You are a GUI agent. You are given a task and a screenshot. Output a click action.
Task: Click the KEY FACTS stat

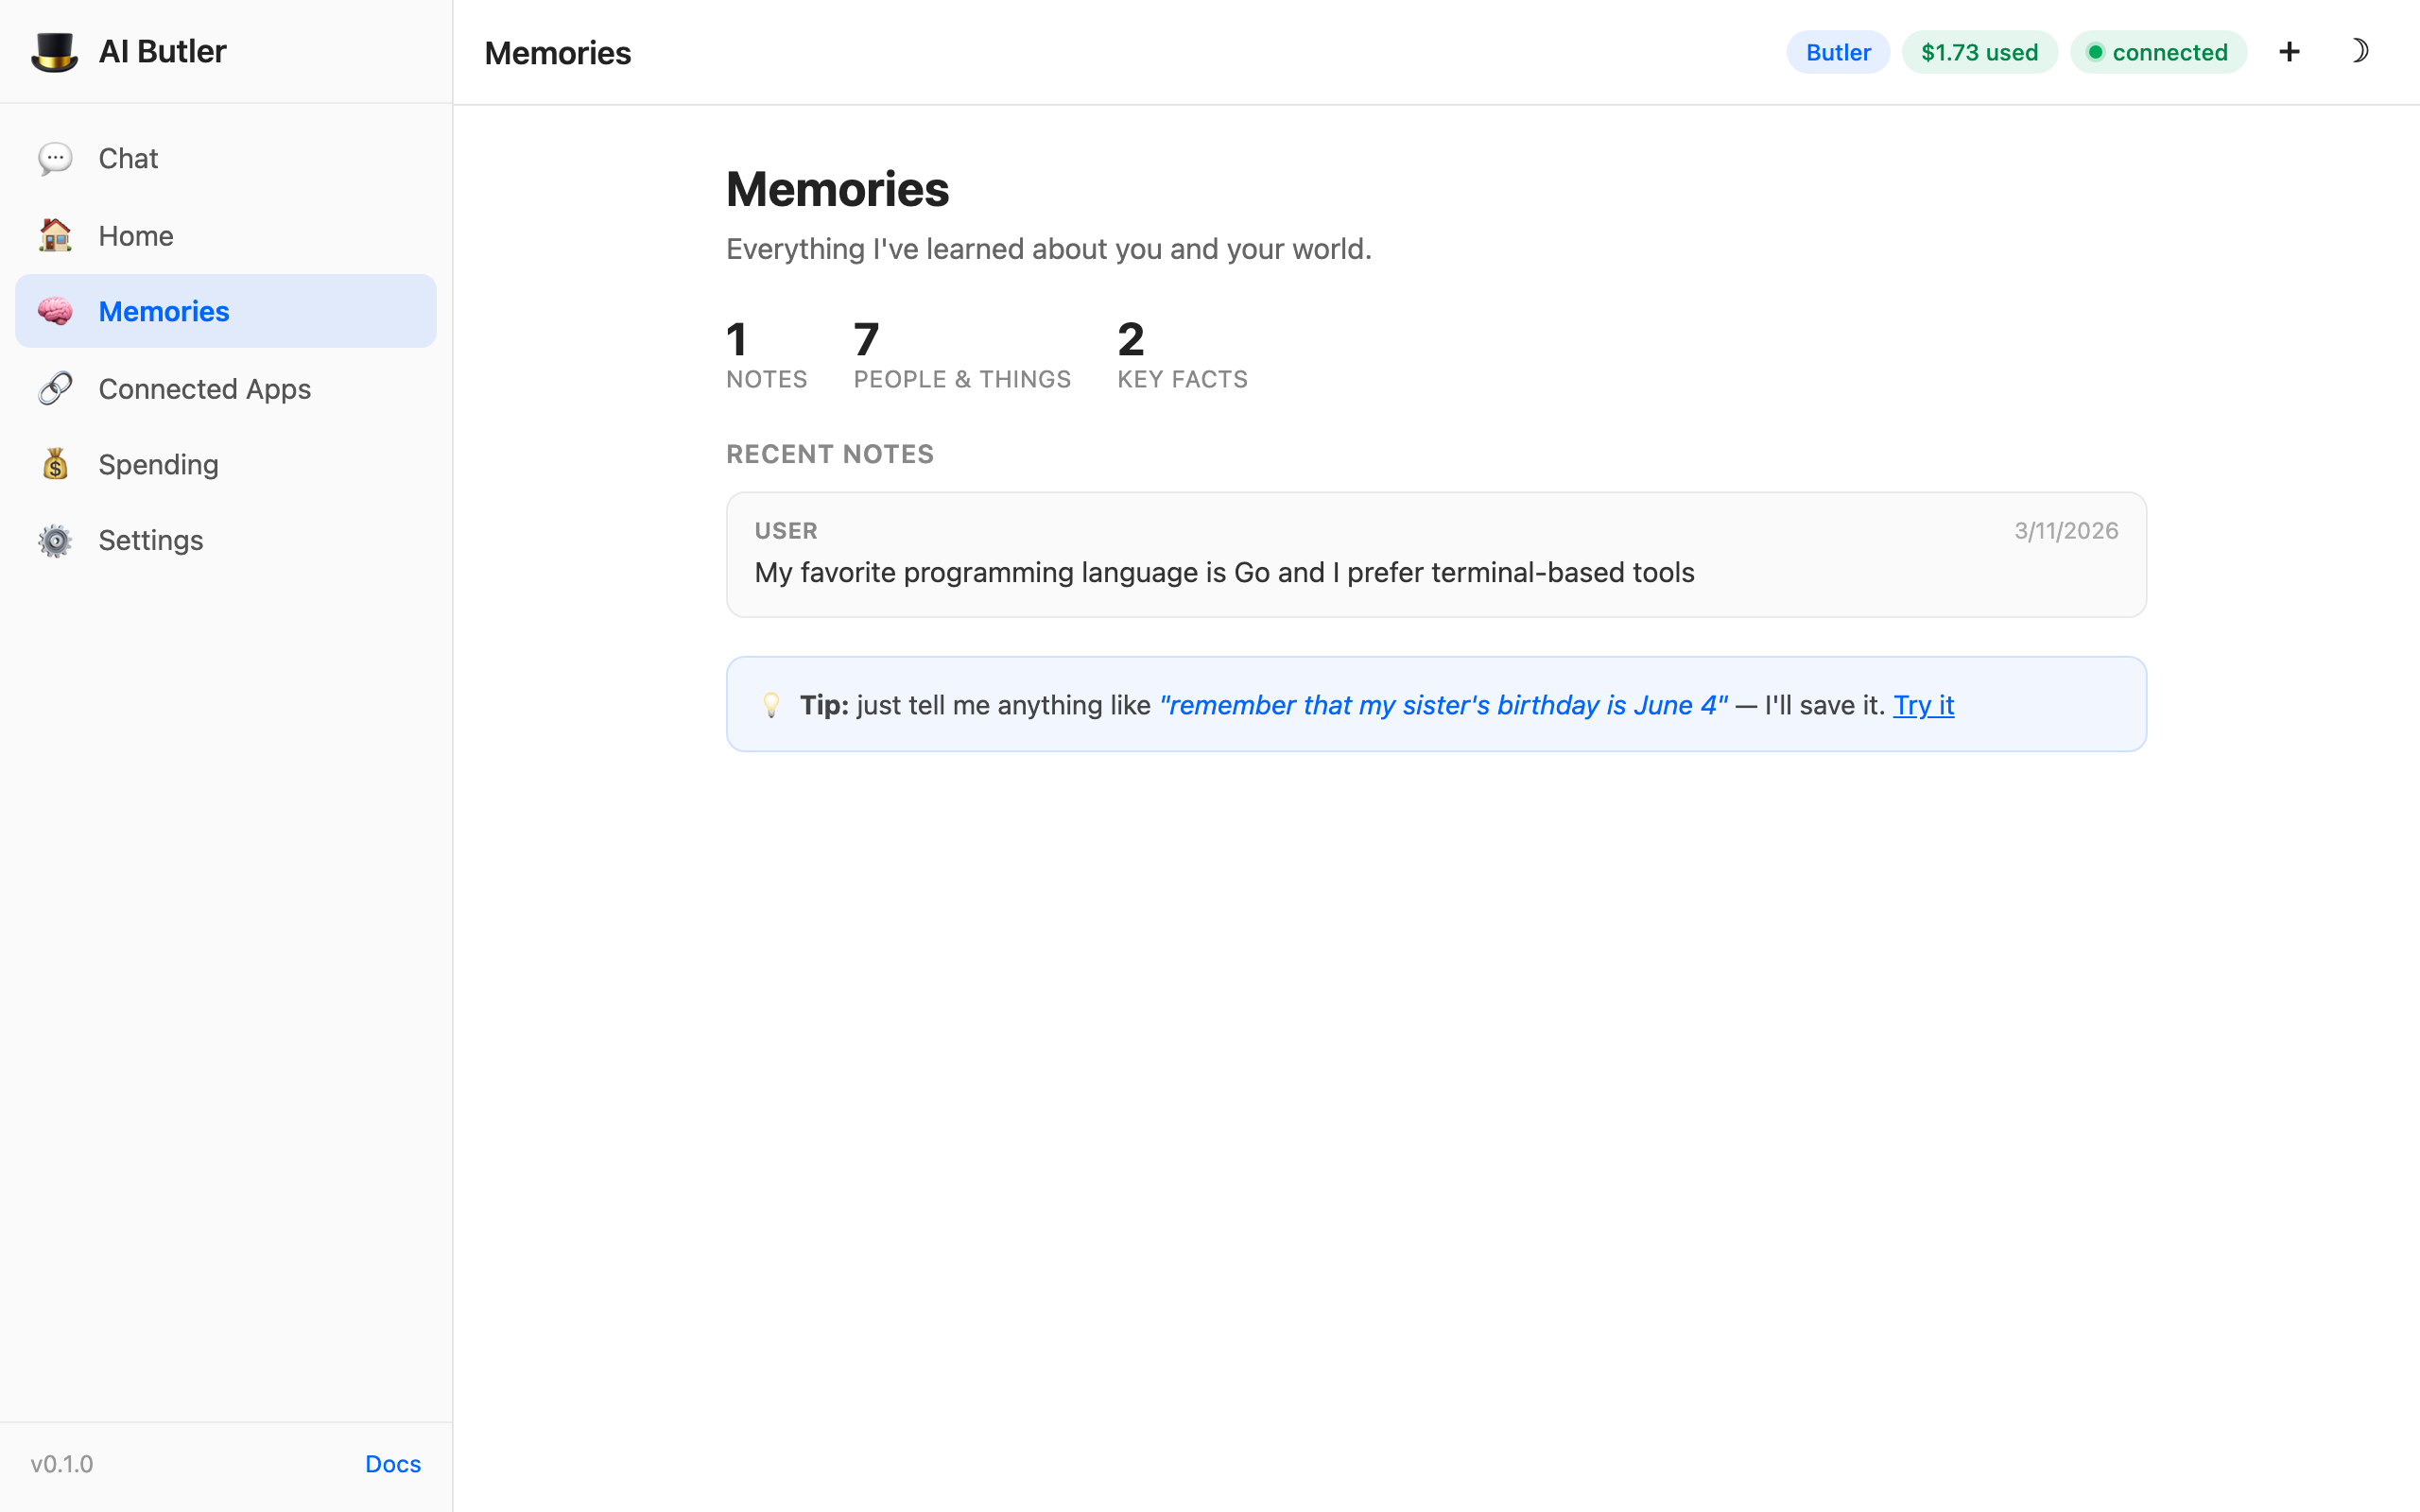tap(1182, 355)
